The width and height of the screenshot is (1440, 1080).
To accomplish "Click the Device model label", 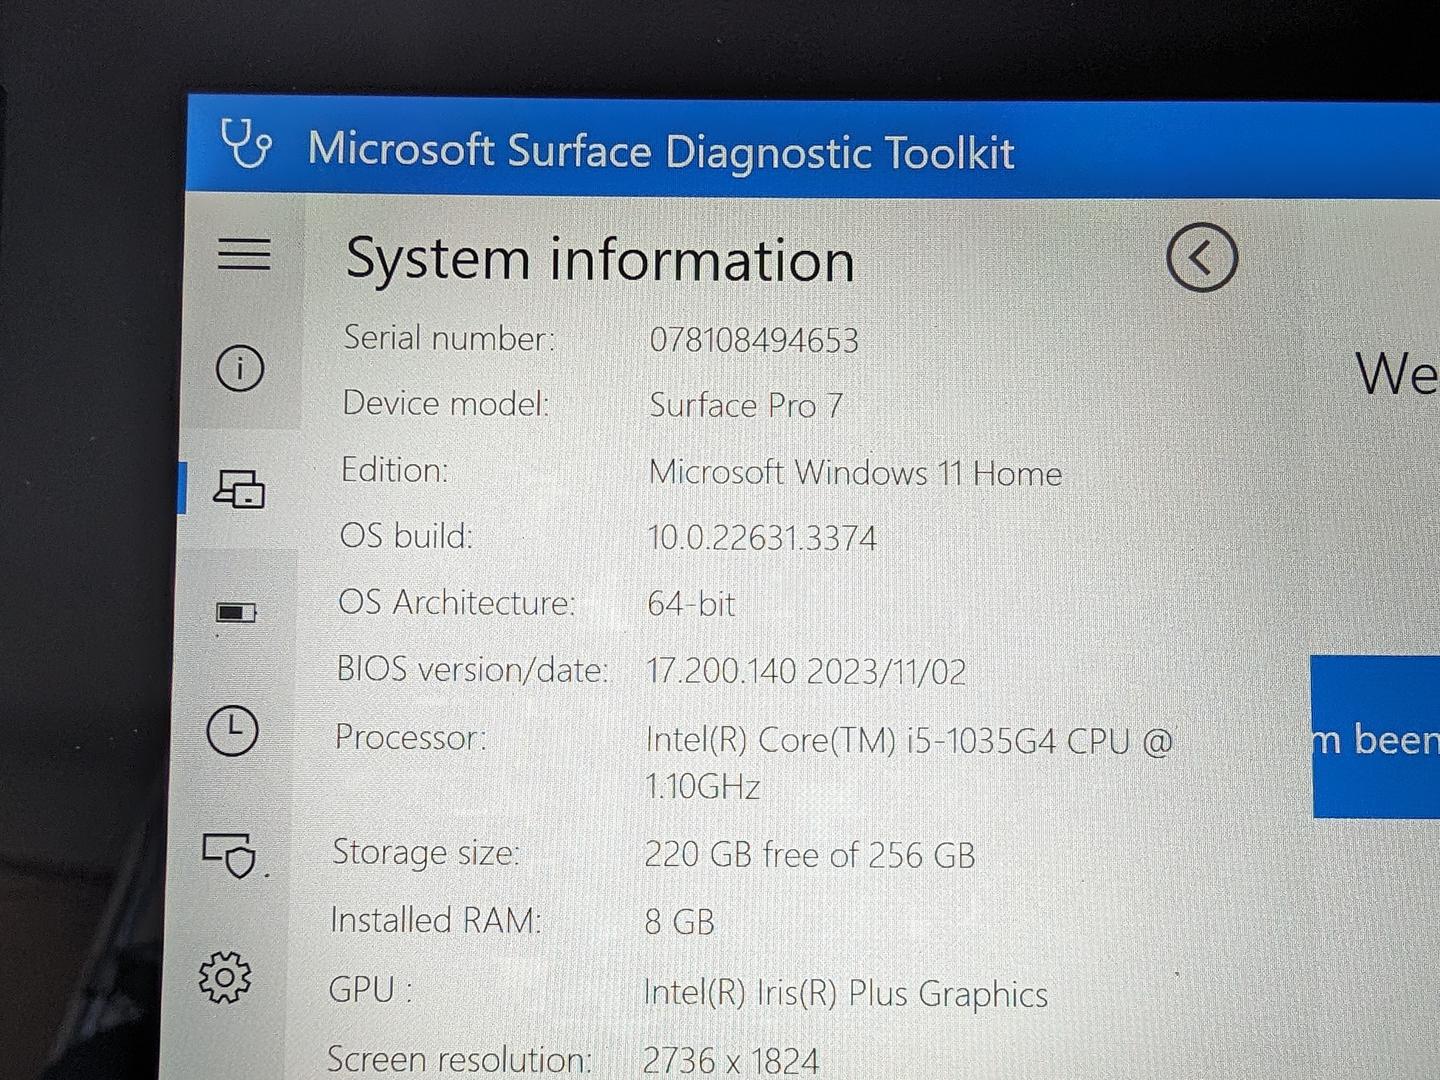I will [x=446, y=403].
